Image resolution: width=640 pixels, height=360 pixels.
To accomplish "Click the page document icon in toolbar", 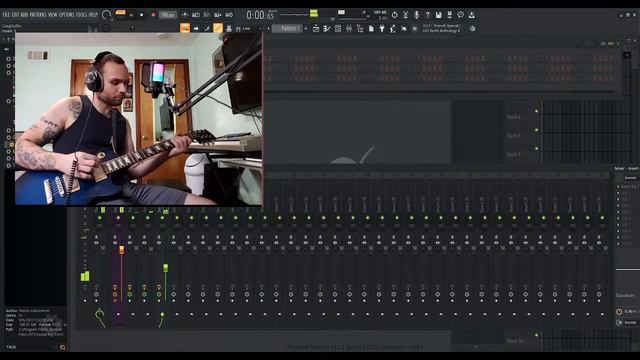I will click(x=371, y=29).
